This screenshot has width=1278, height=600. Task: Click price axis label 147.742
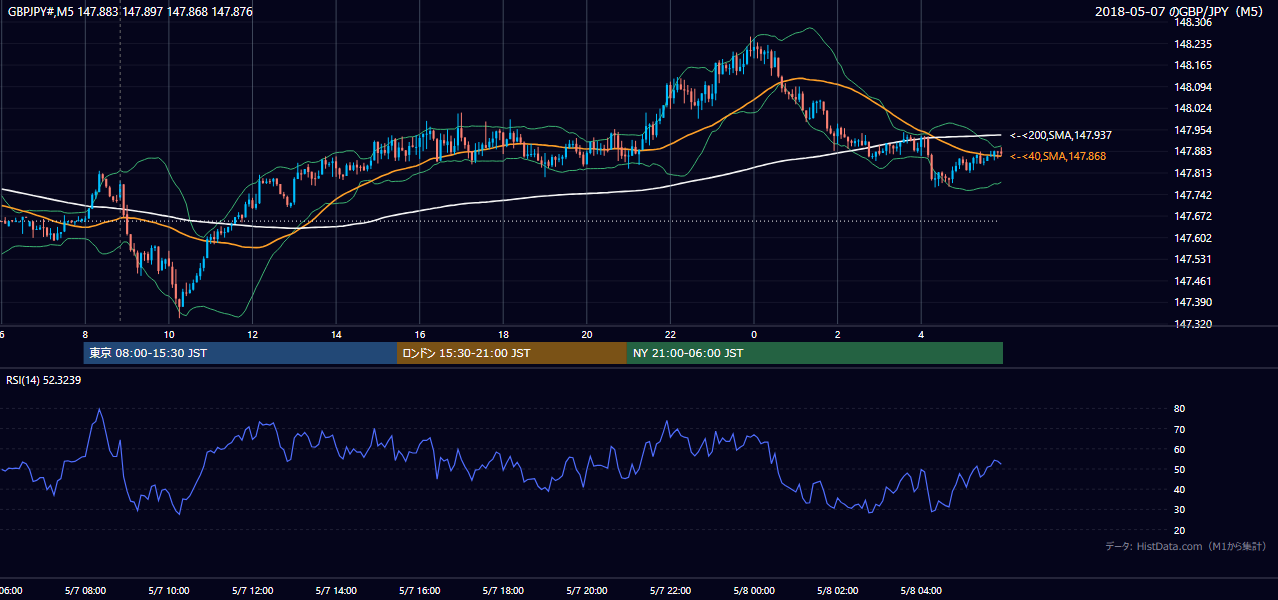(1193, 195)
